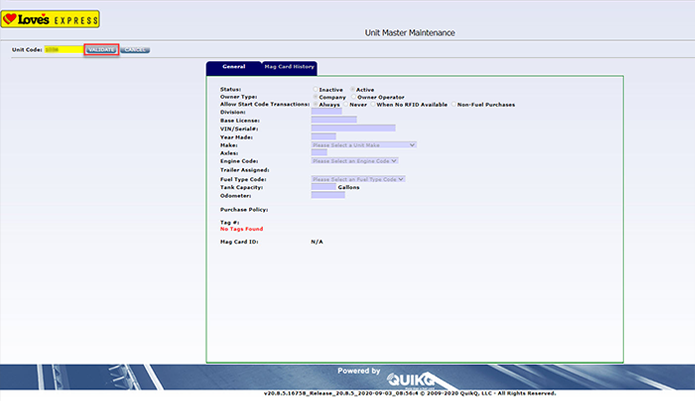Set Start Code Transactions to Never
The width and height of the screenshot is (695, 402).
(x=346, y=104)
